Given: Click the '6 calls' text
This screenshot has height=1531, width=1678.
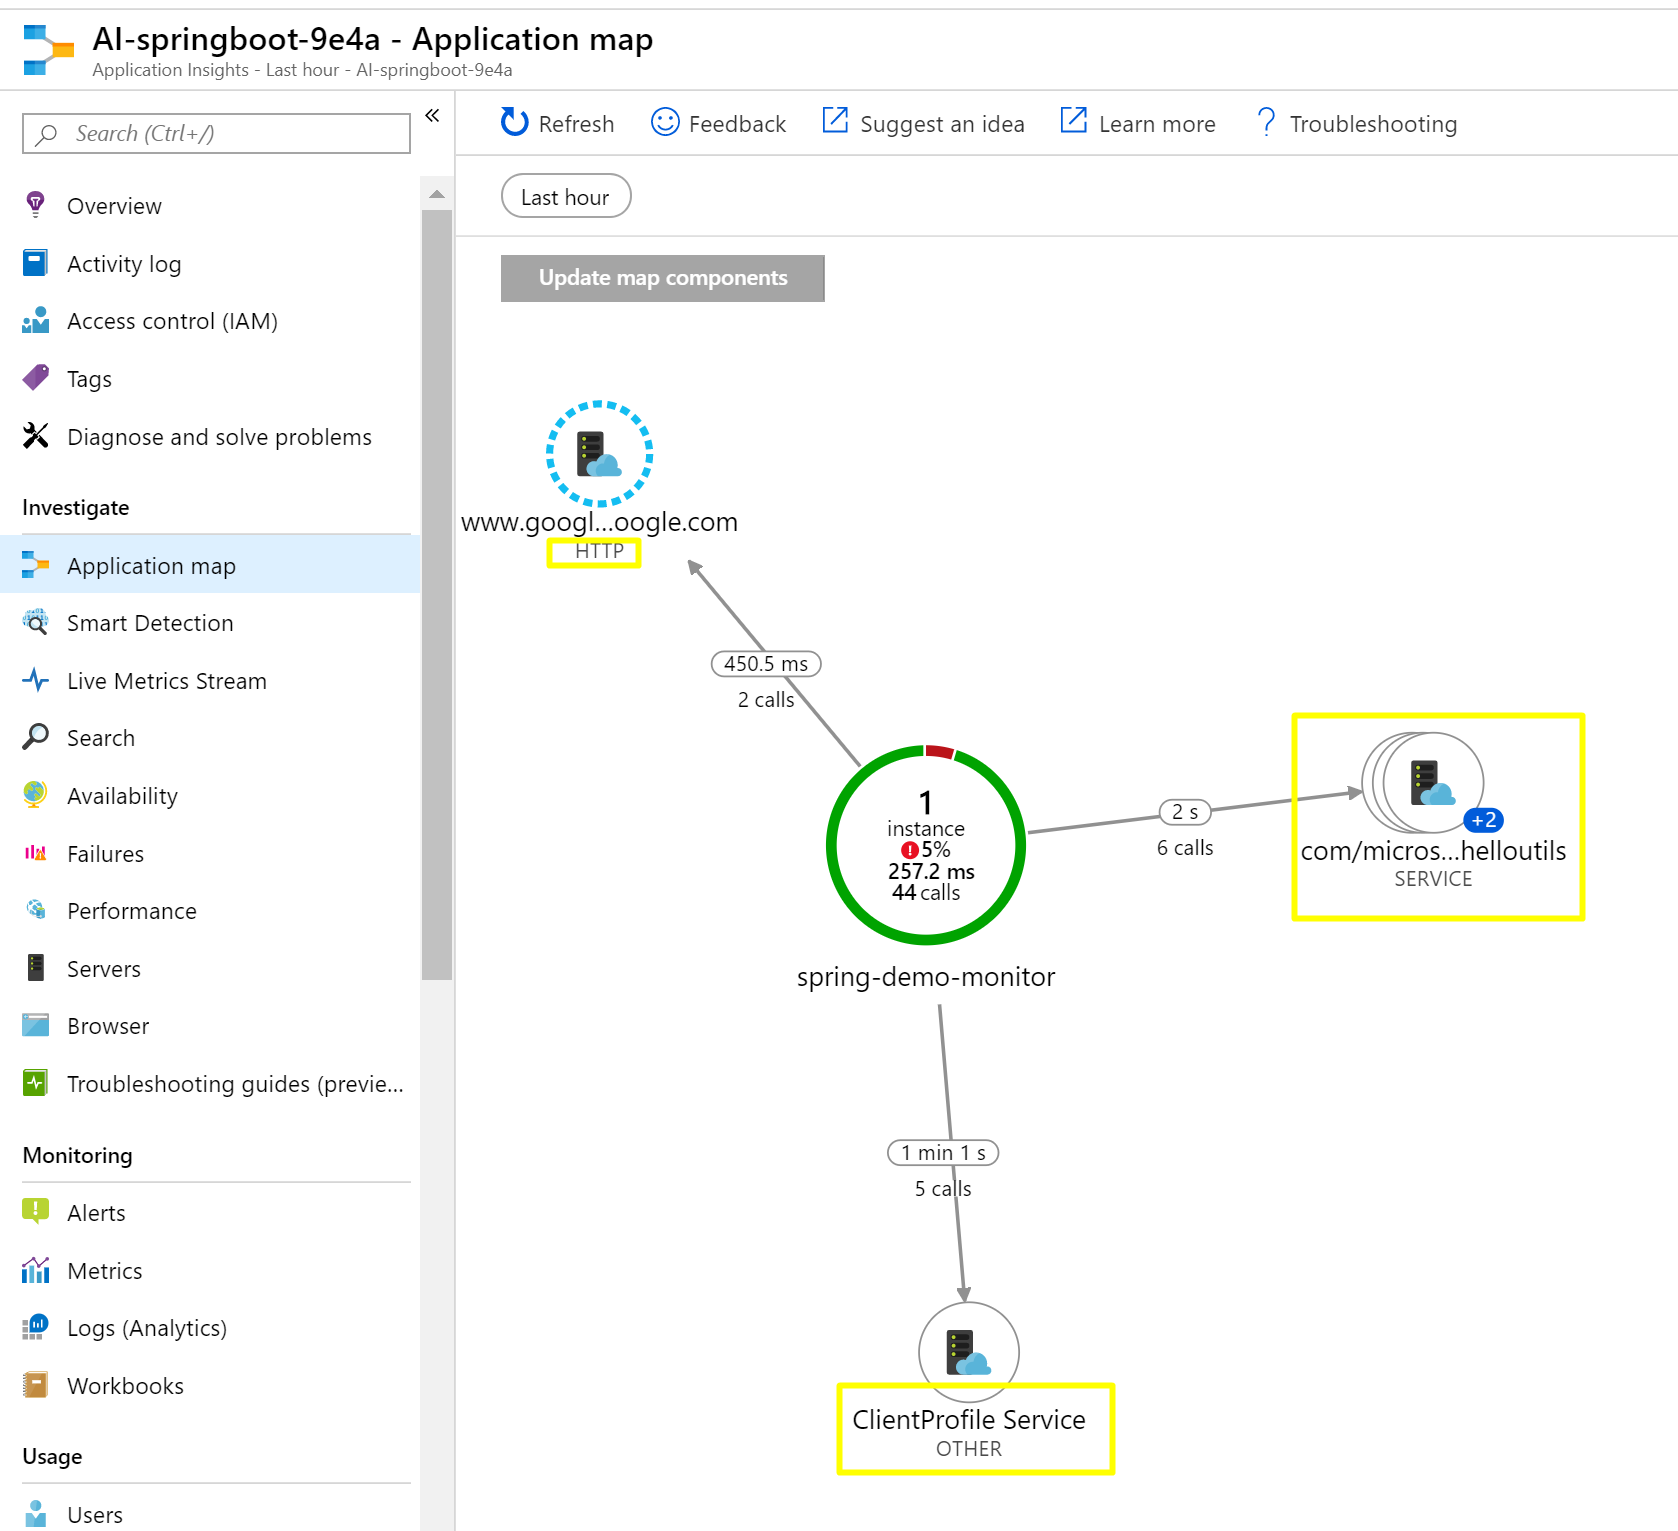Looking at the screenshot, I should pos(1185,848).
